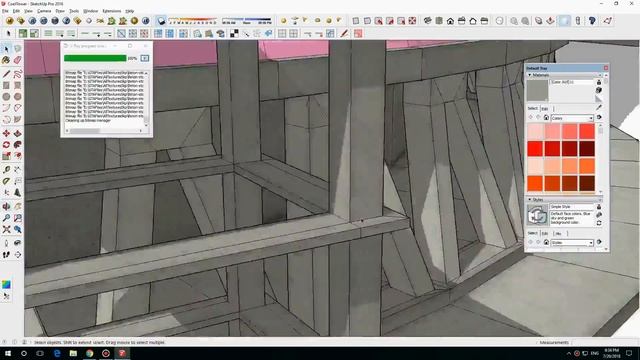Collapse the Materials panel section

click(x=530, y=75)
